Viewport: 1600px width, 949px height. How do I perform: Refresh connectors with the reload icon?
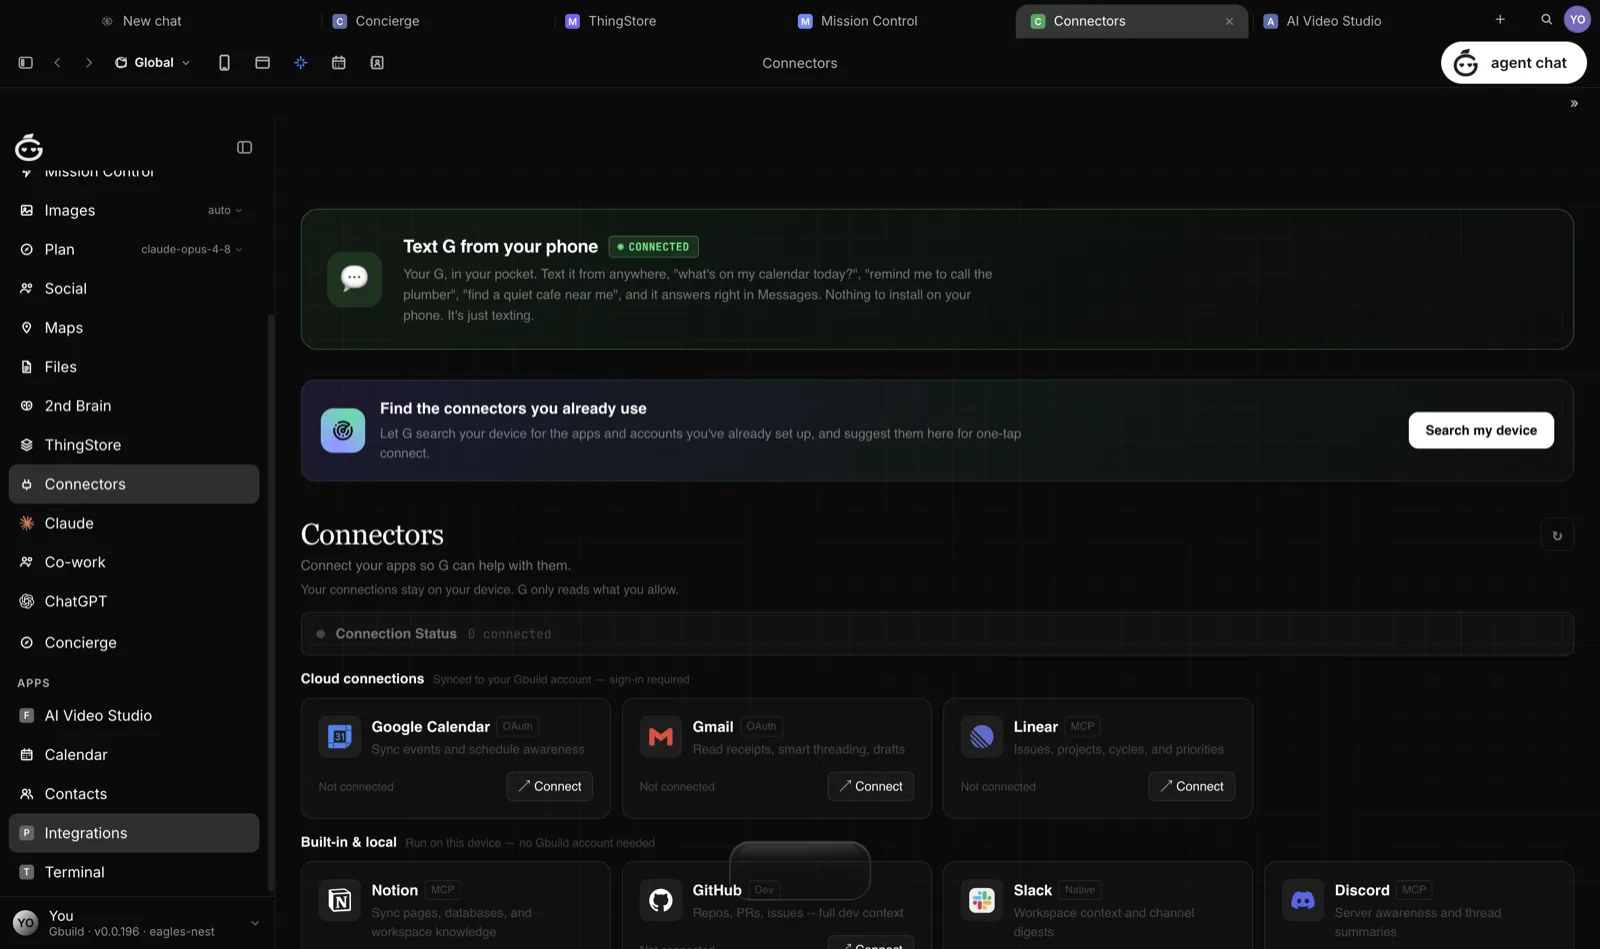1557,535
